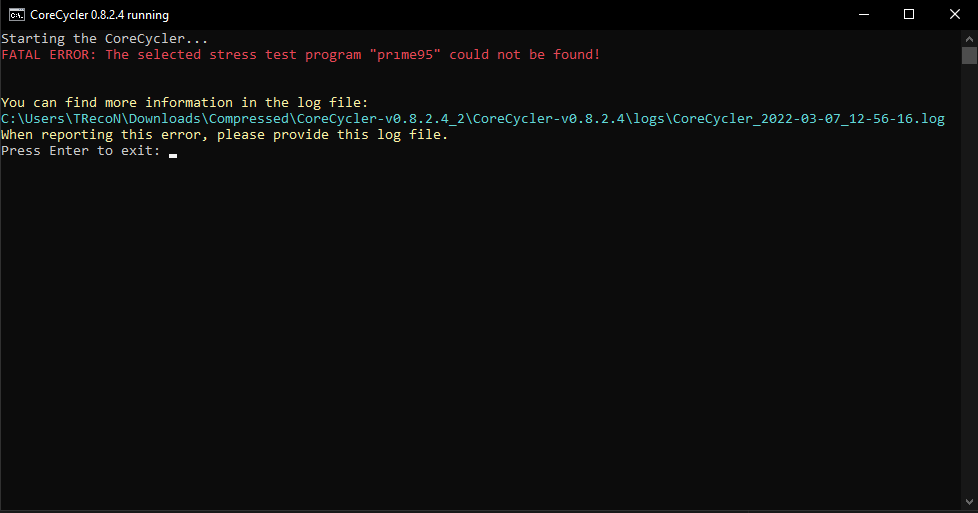The image size is (978, 513).
Task: Close the CoreCycler console window
Action: click(x=955, y=14)
